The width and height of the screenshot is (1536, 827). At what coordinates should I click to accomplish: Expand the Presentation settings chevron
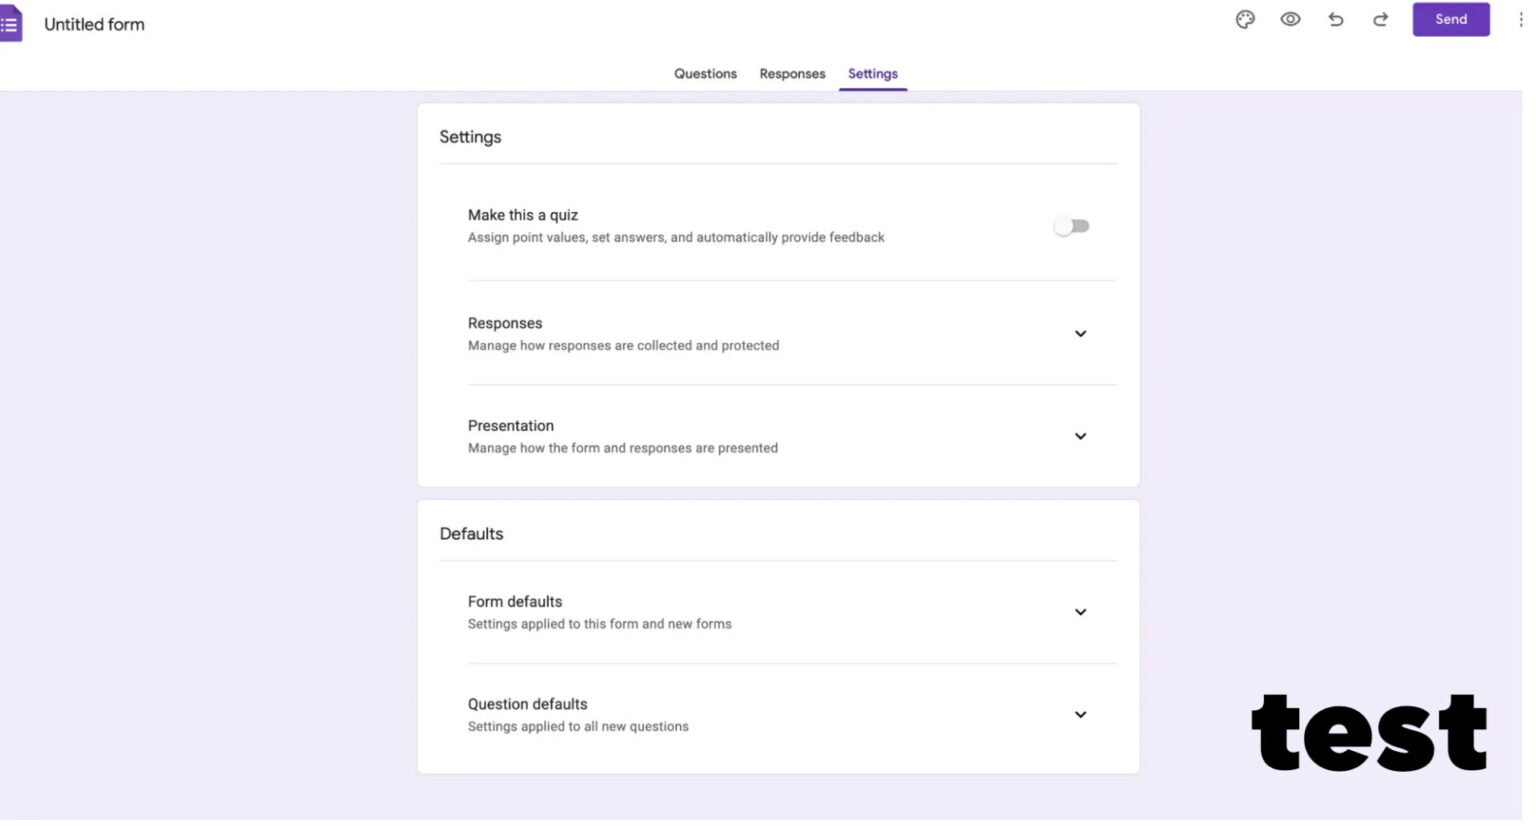pos(1080,436)
